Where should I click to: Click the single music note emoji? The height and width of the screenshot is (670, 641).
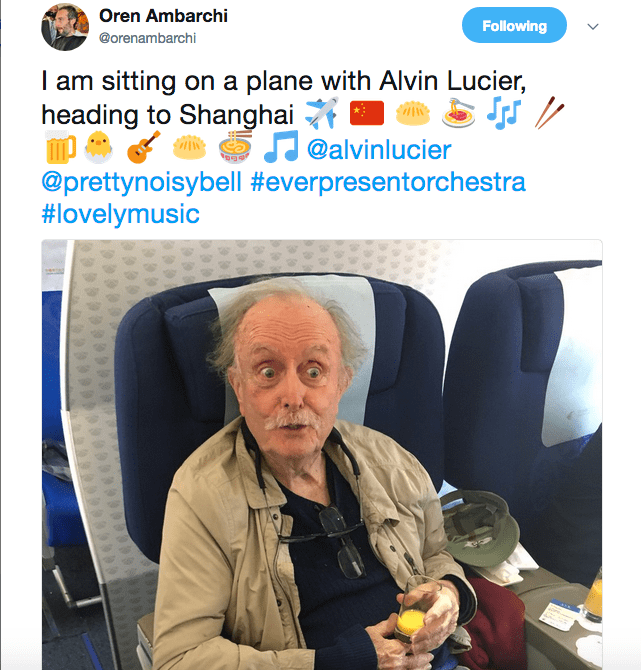point(281,147)
